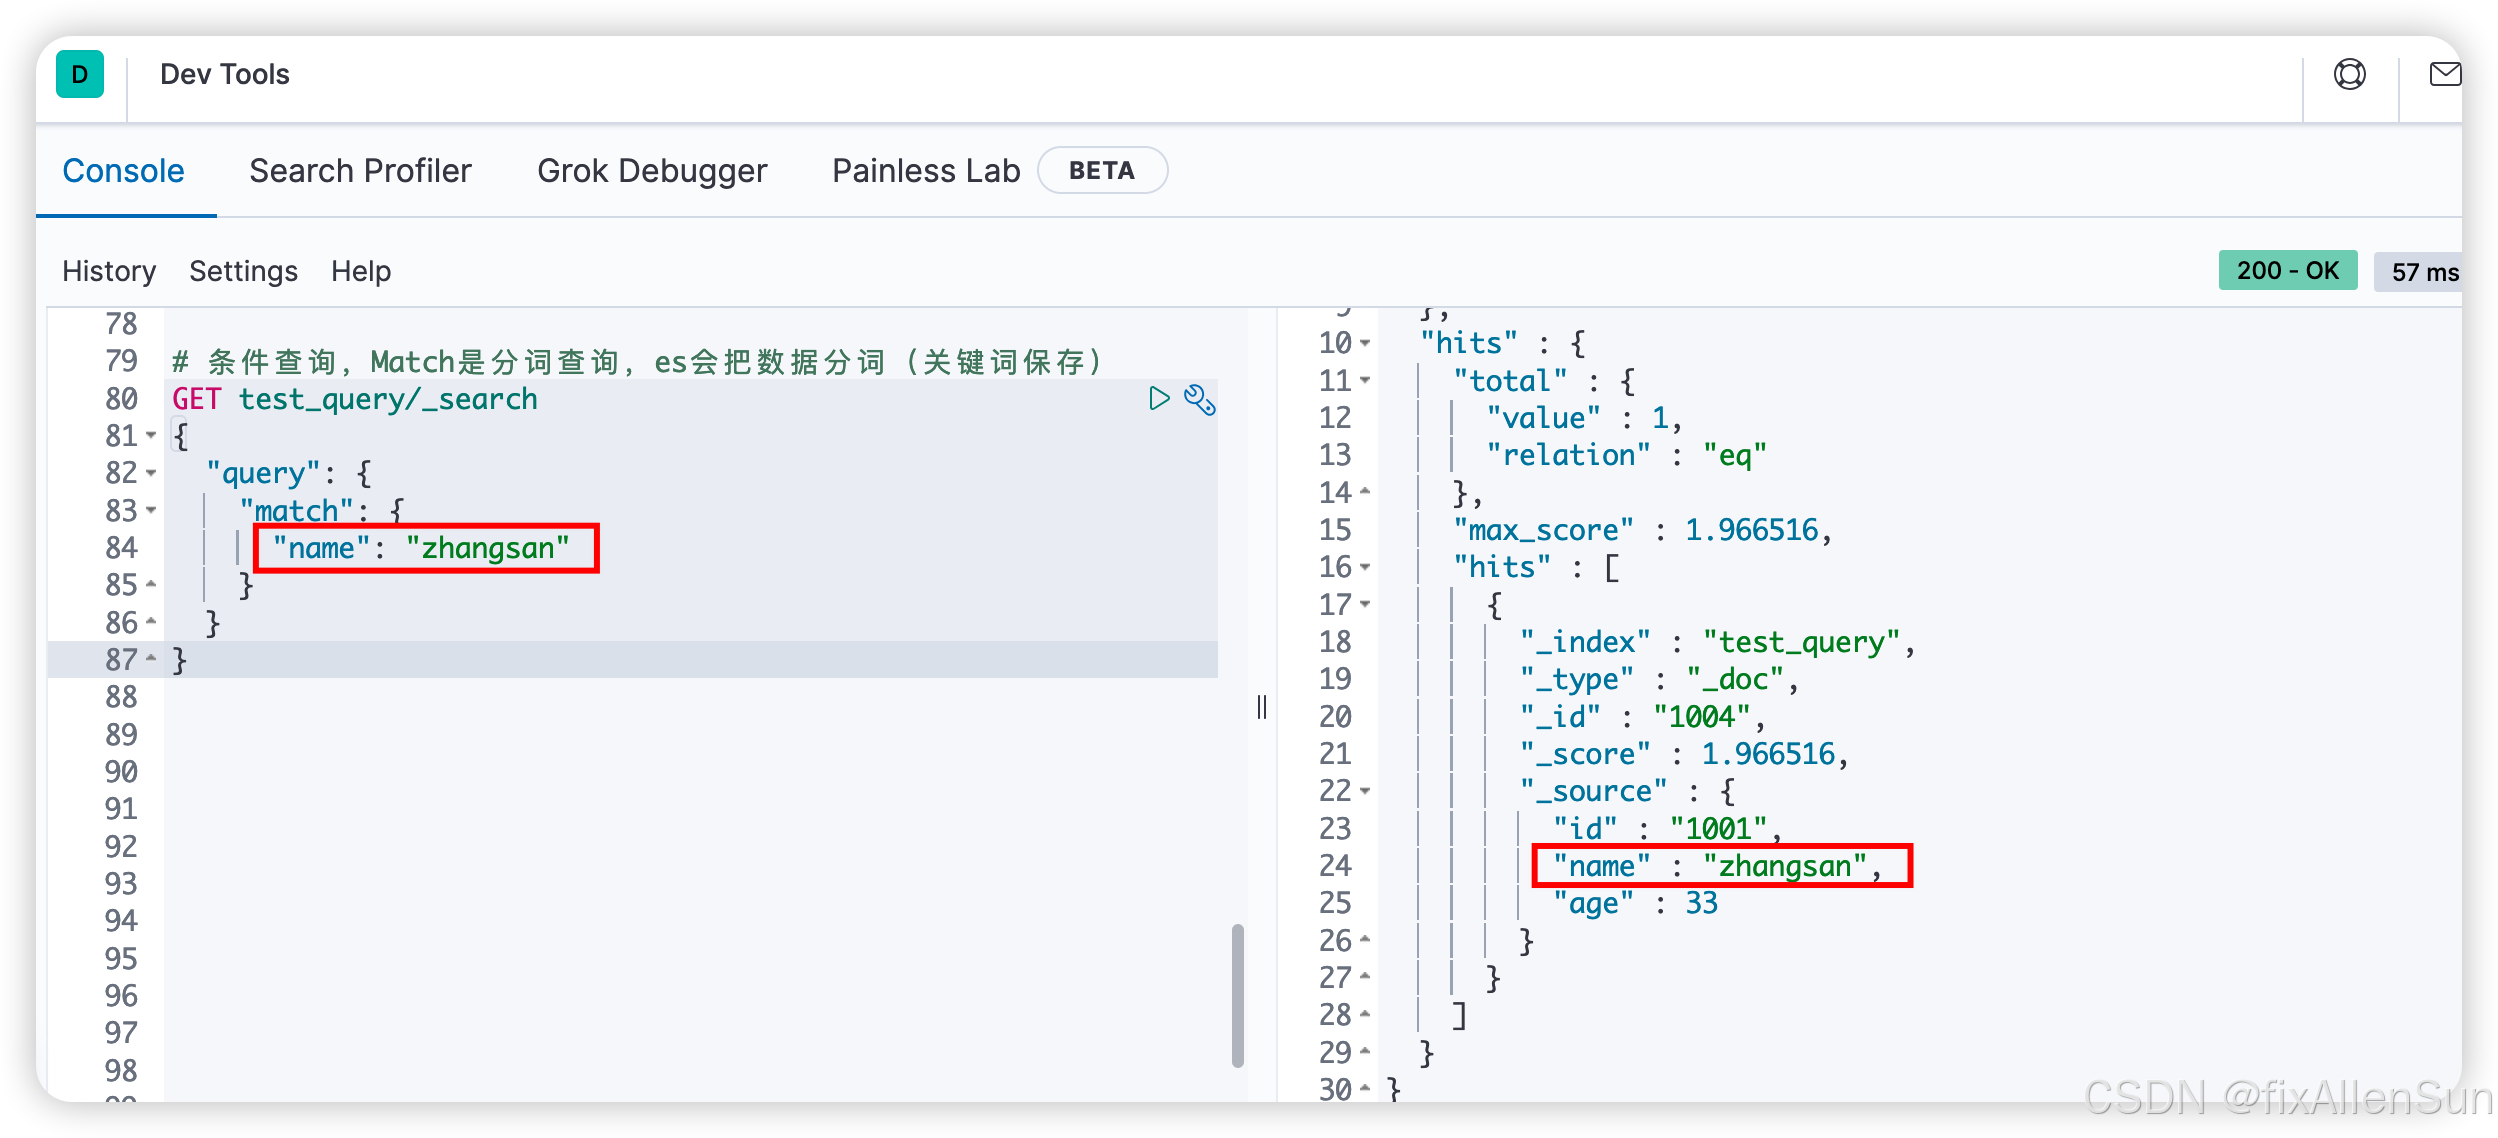Collapse the match block at line 83

coord(151,510)
